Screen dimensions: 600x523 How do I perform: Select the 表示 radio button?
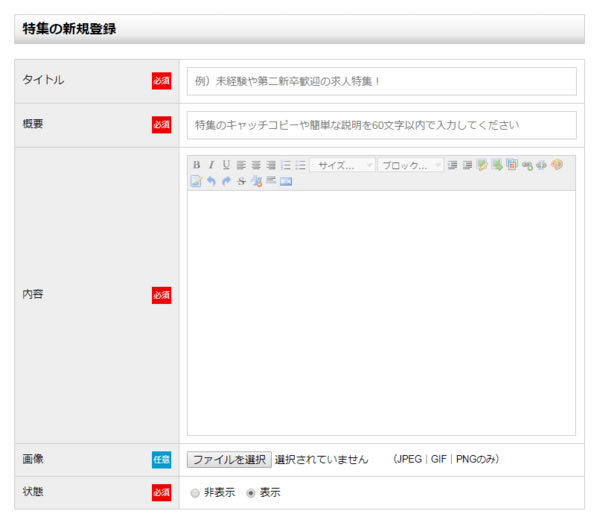251,493
